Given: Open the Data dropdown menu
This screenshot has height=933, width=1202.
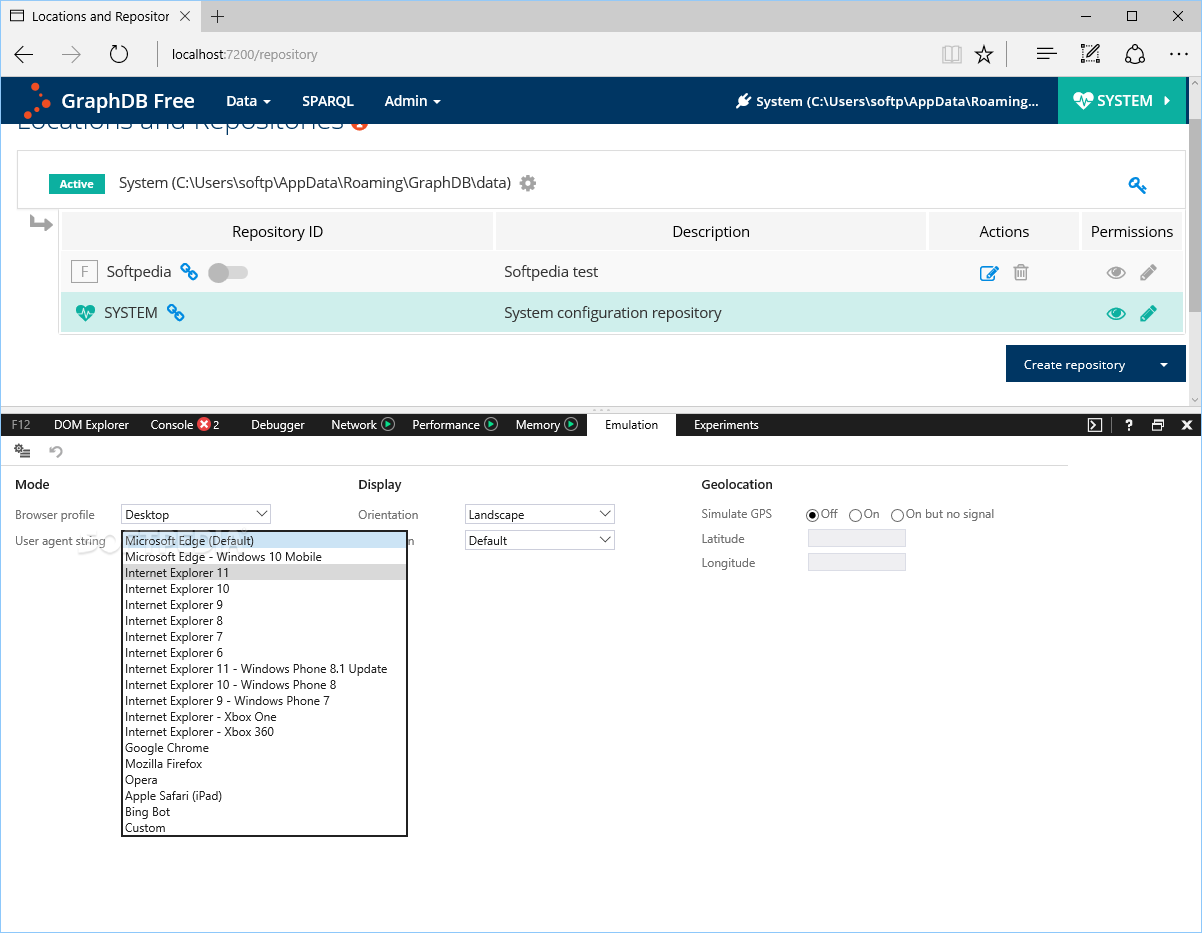Looking at the screenshot, I should pyautogui.click(x=248, y=101).
